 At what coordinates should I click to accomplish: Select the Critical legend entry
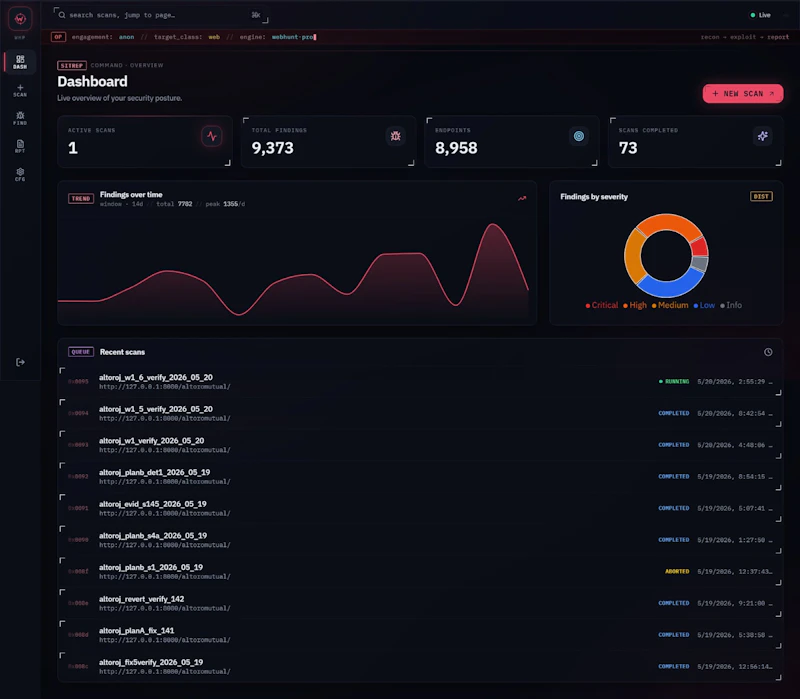tap(602, 305)
